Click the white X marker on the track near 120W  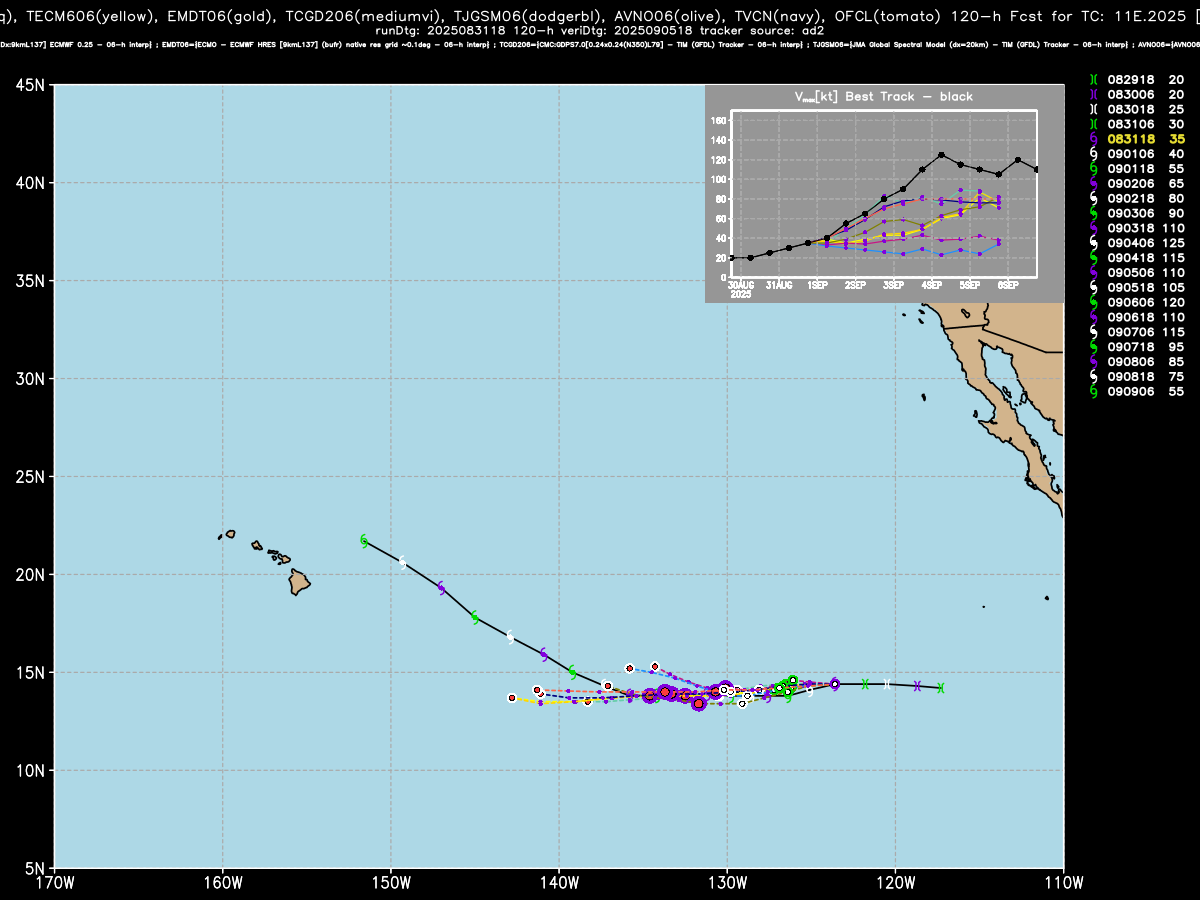887,684
